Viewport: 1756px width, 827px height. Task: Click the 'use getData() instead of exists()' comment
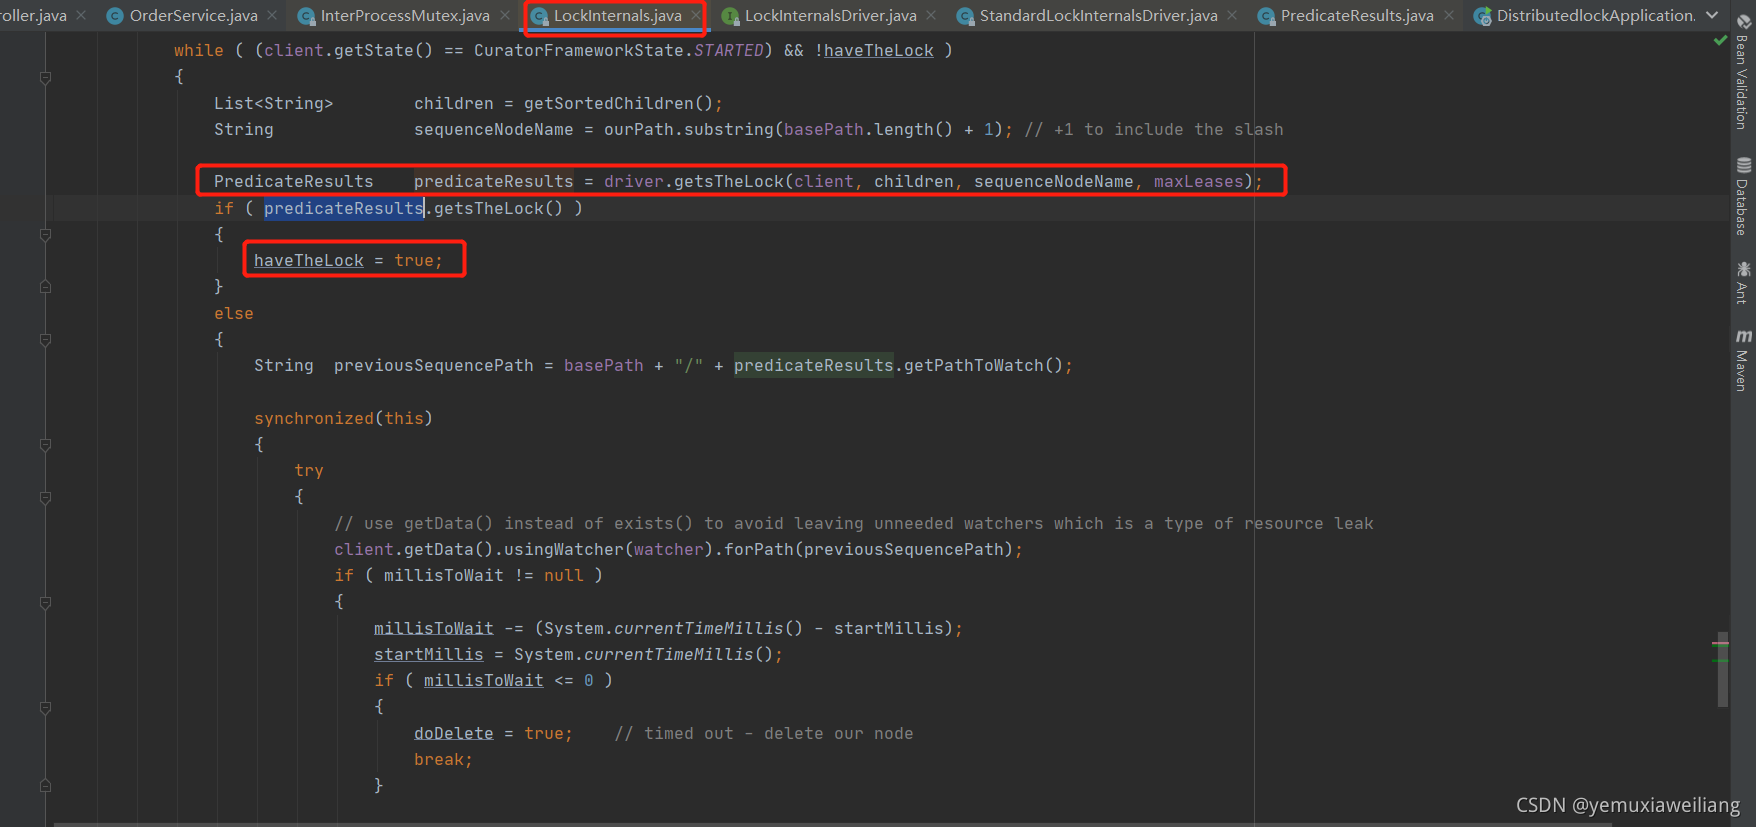click(x=853, y=523)
